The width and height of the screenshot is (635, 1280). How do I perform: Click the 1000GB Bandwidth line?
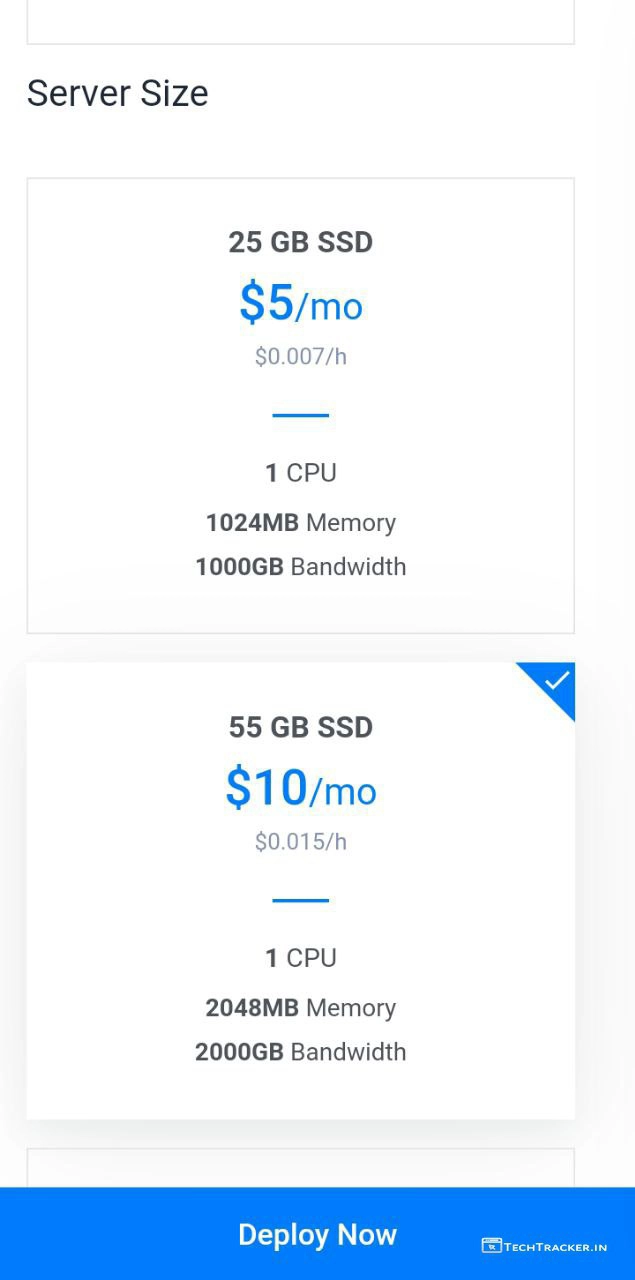300,566
